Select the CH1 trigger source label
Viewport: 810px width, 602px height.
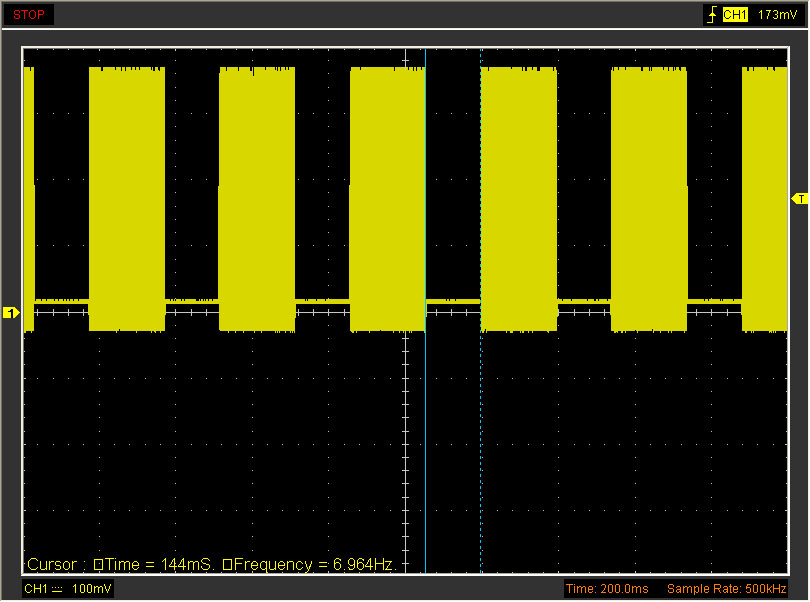(735, 15)
